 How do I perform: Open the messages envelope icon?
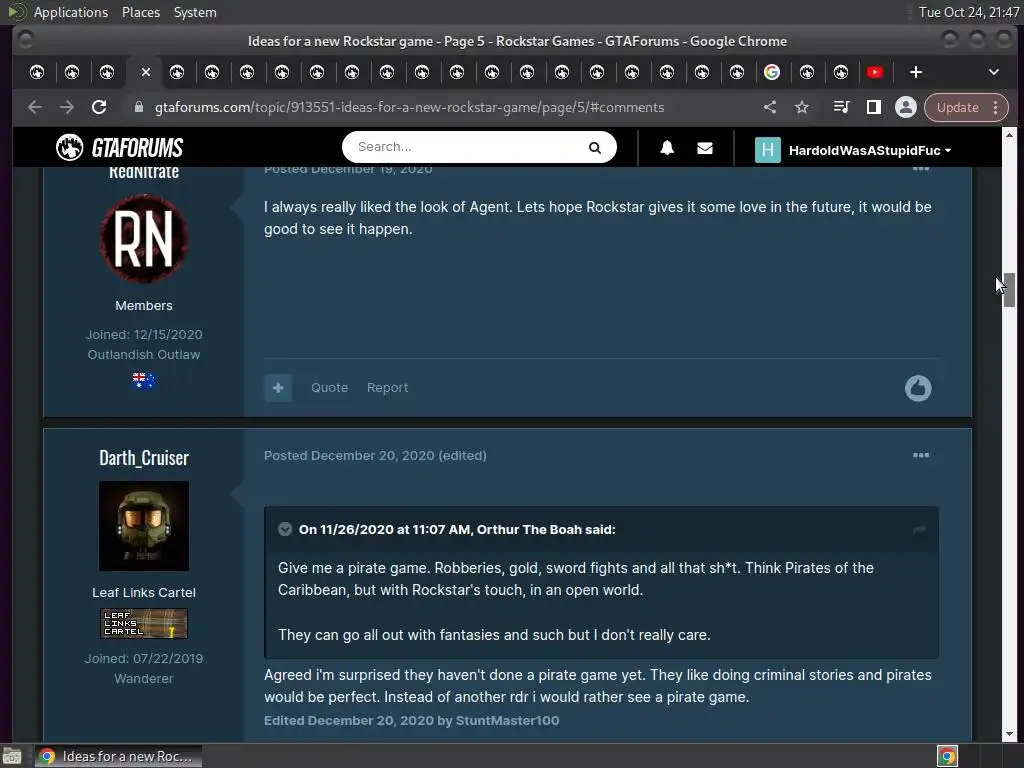[705, 148]
